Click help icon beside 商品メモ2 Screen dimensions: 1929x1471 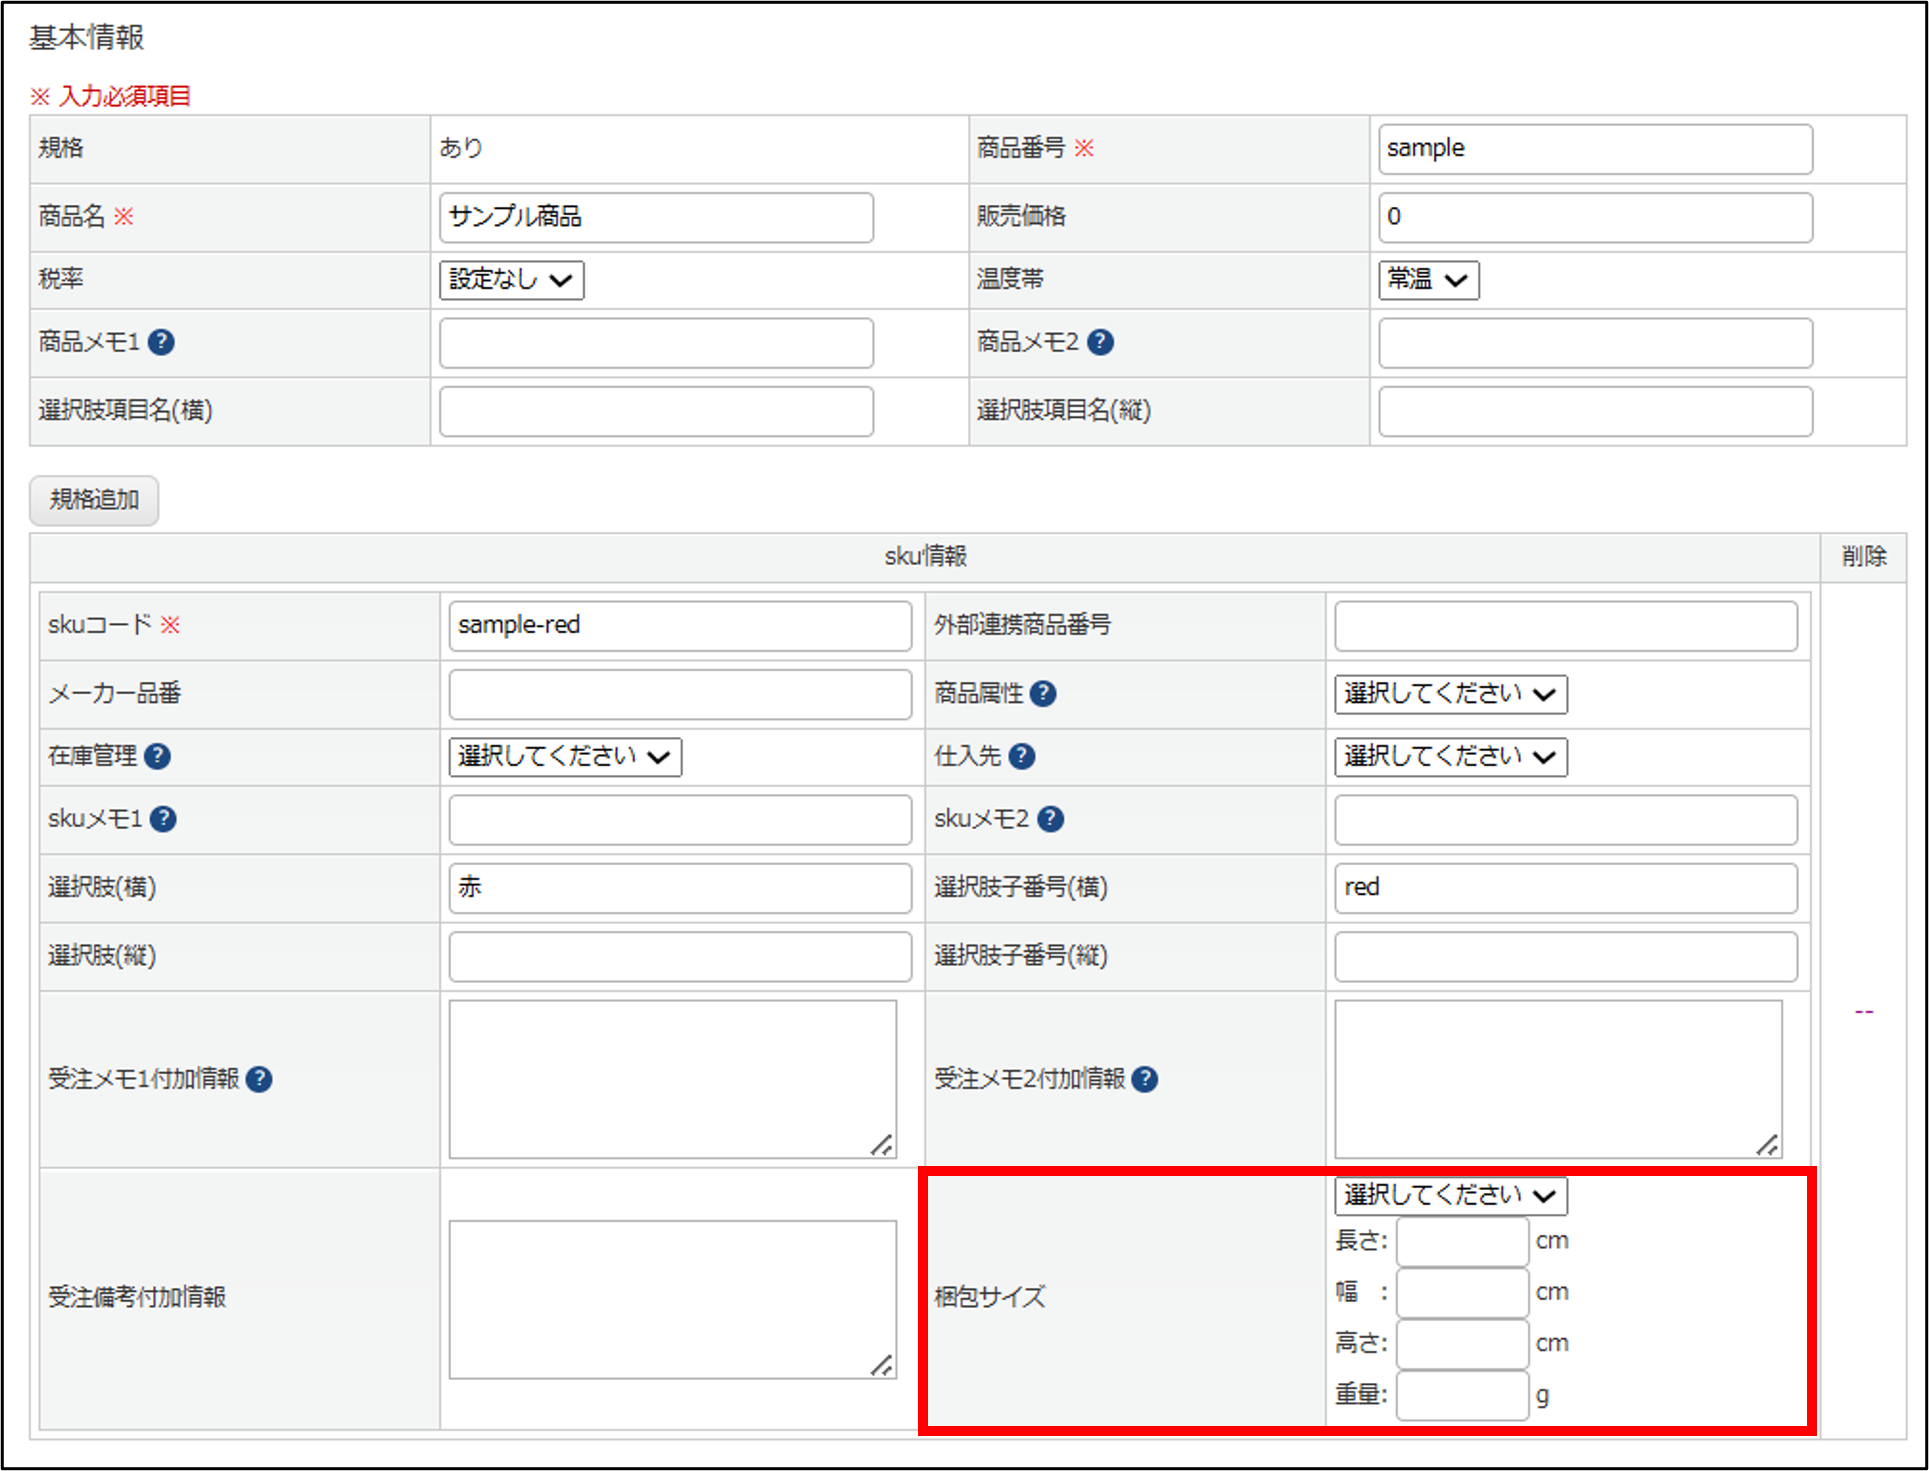[x=1100, y=342]
